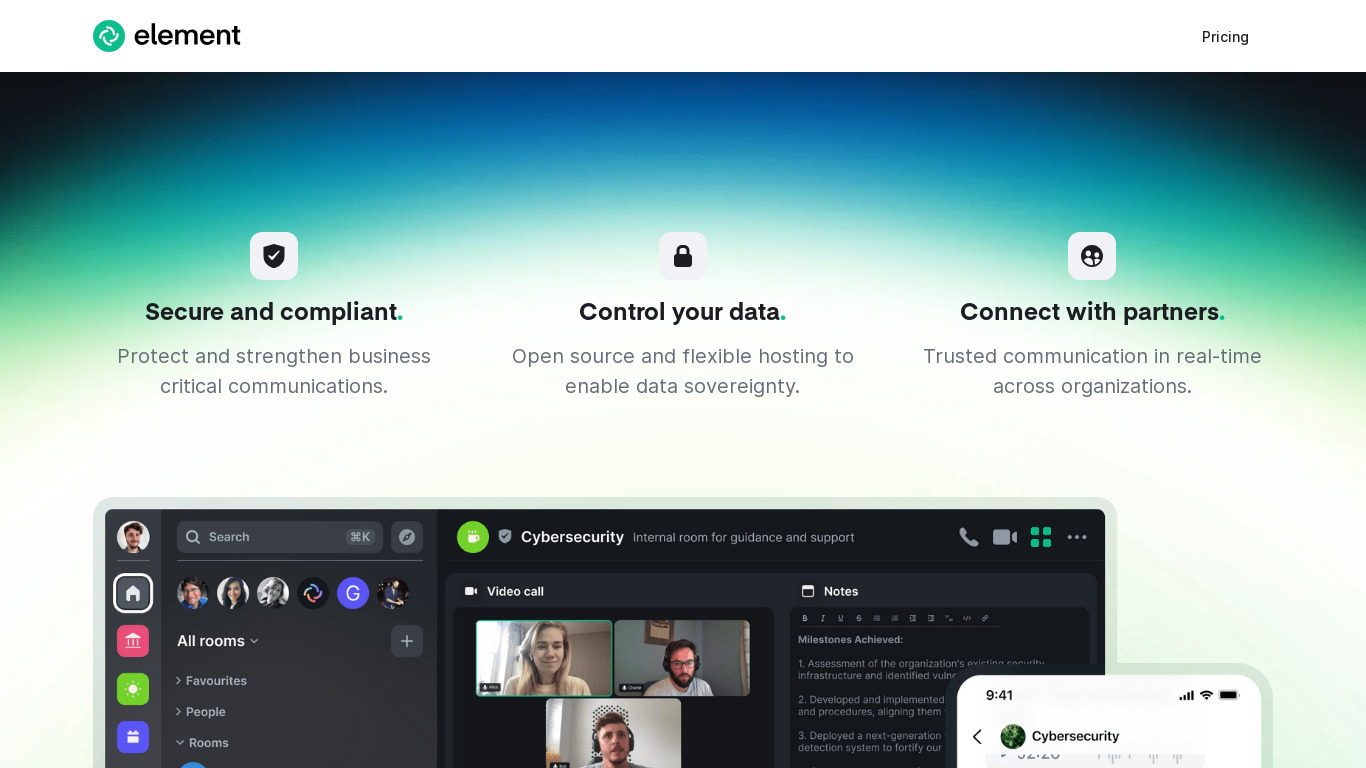This screenshot has width=1366, height=768.
Task: Start a video call with camera icon
Action: pos(1005,537)
